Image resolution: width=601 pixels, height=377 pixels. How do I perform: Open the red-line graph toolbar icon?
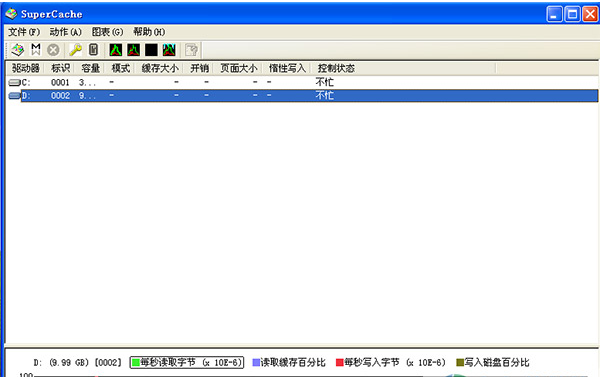click(x=133, y=50)
